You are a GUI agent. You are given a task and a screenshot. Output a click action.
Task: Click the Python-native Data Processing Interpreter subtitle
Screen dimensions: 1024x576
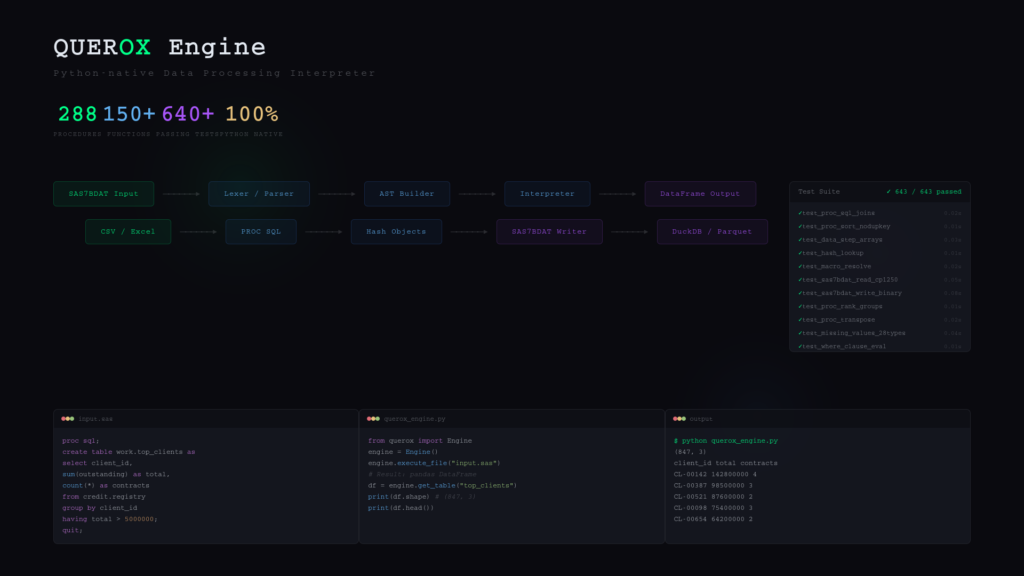click(x=214, y=73)
